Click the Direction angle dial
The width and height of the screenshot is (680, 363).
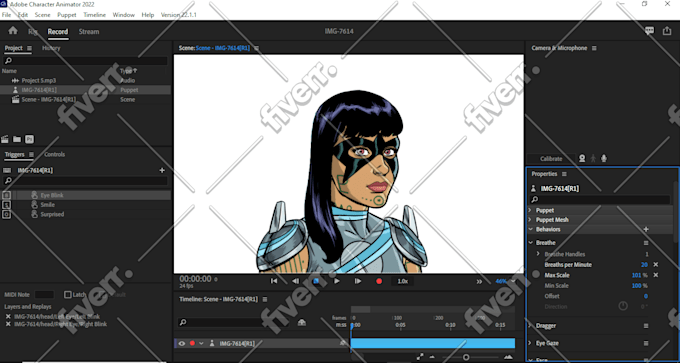[623, 306]
